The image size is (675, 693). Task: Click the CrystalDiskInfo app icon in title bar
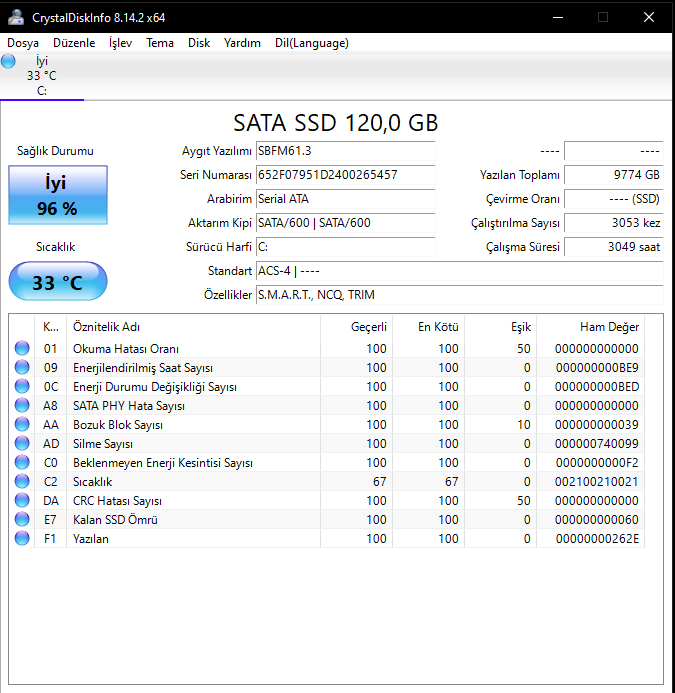pos(16,17)
